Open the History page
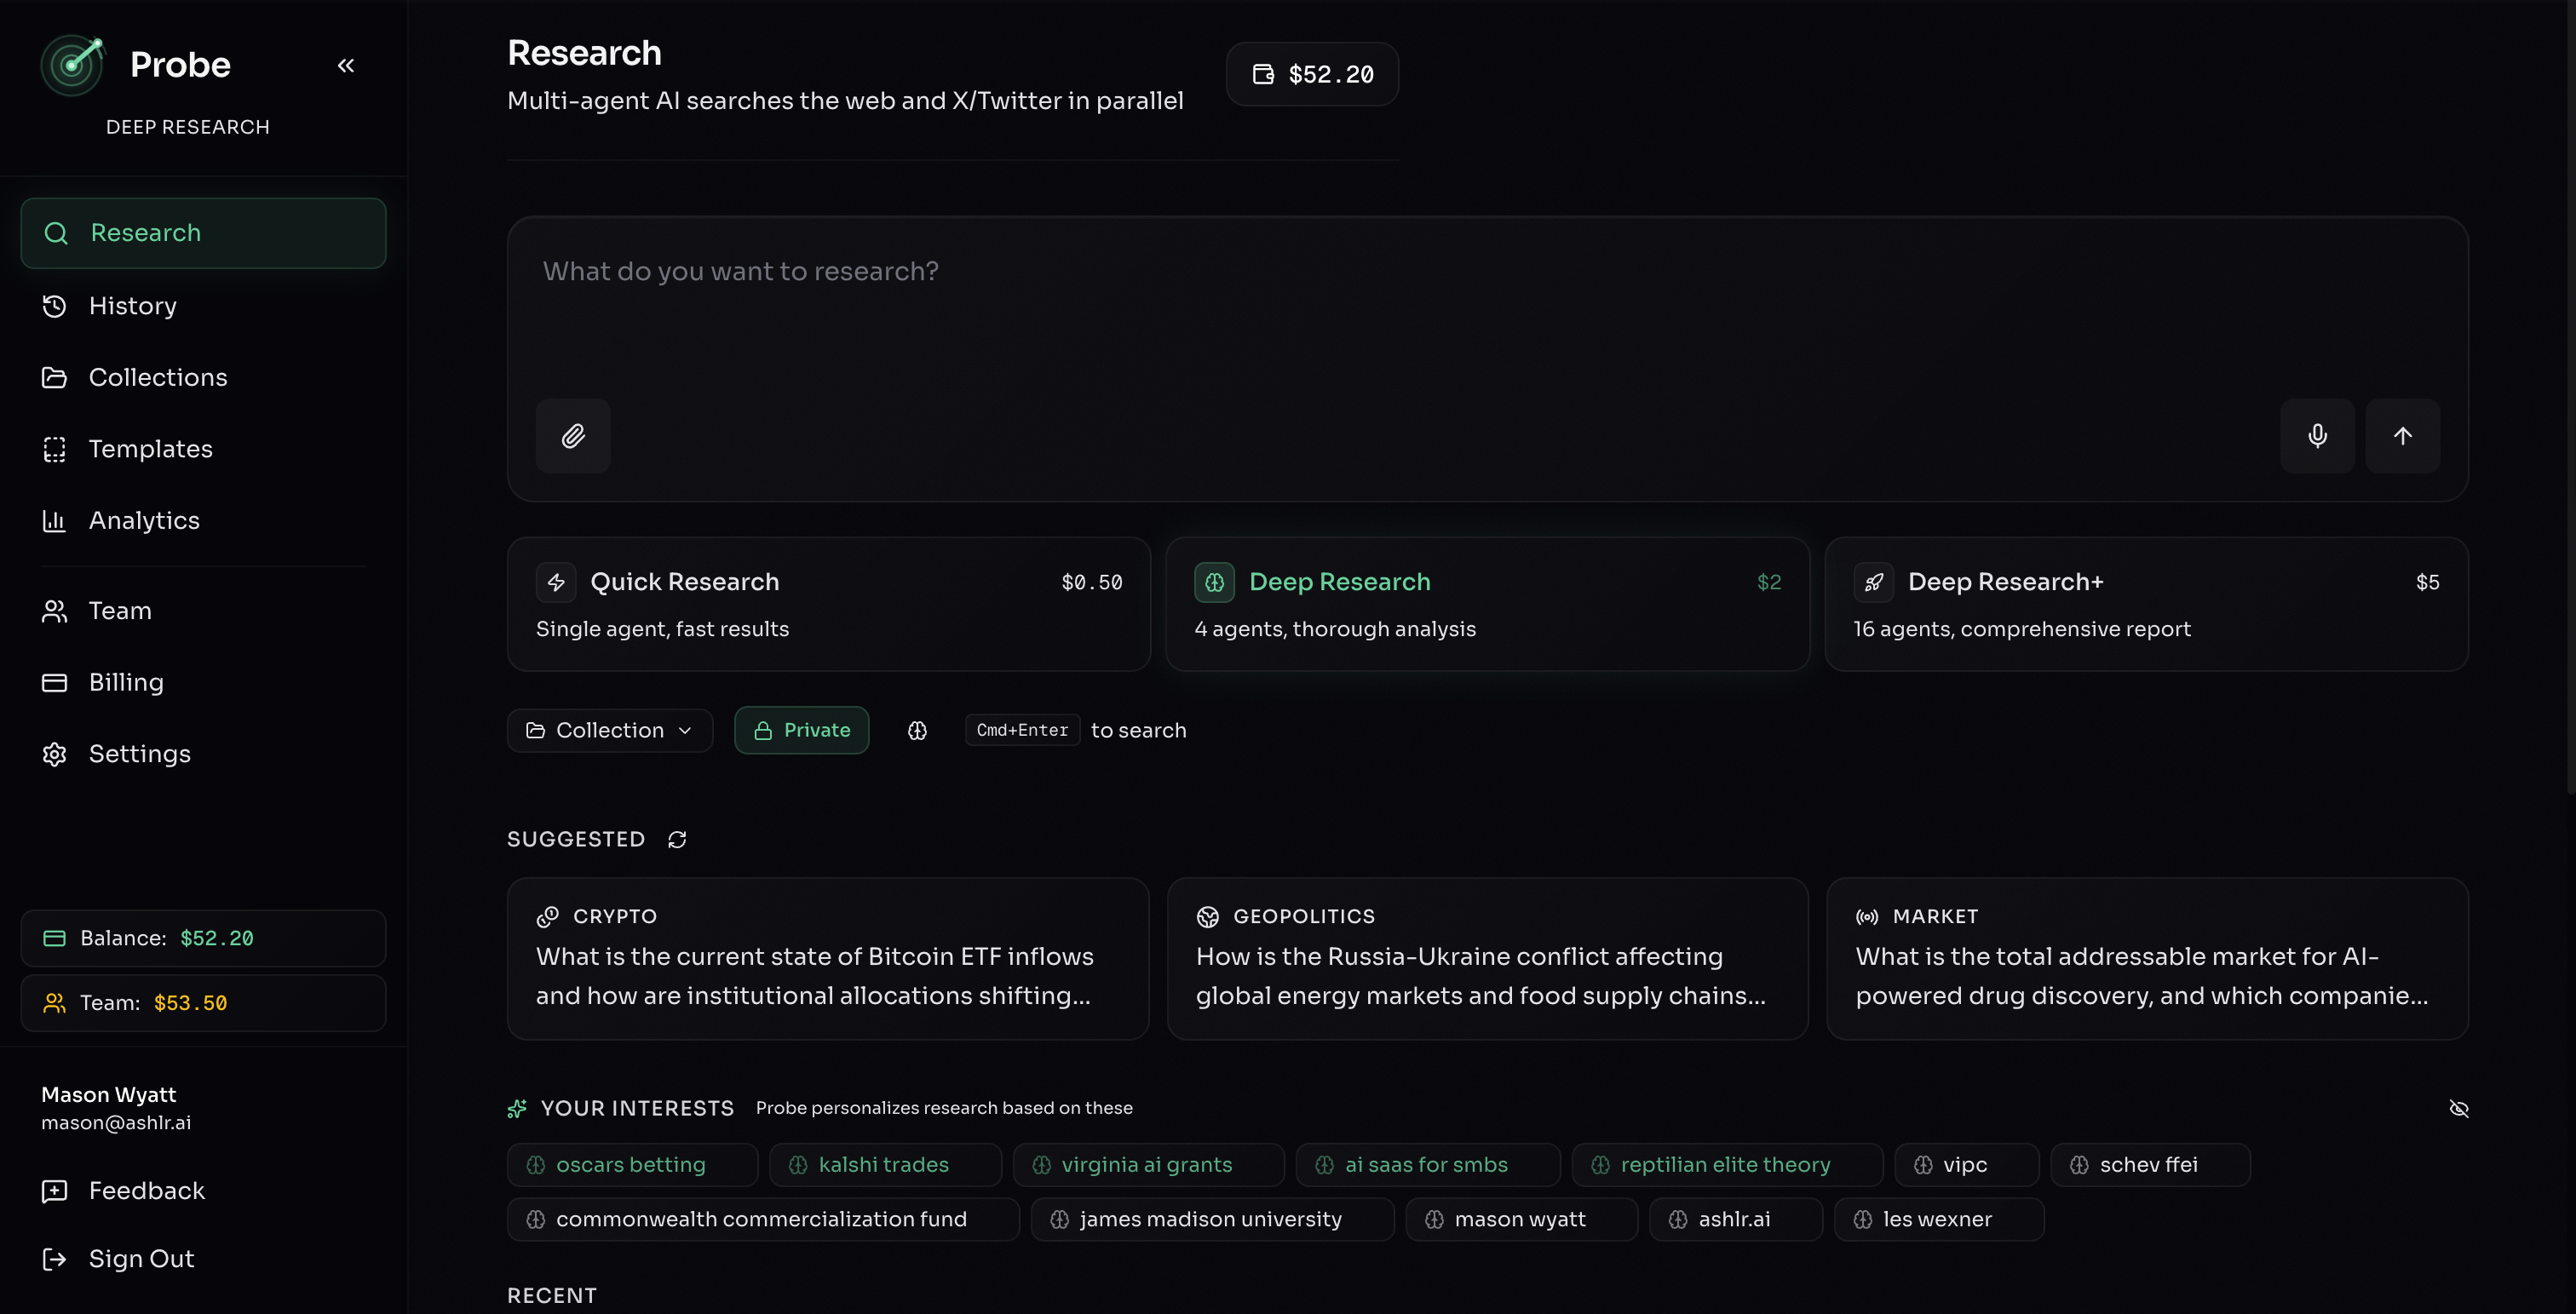This screenshot has width=2576, height=1314. point(132,306)
